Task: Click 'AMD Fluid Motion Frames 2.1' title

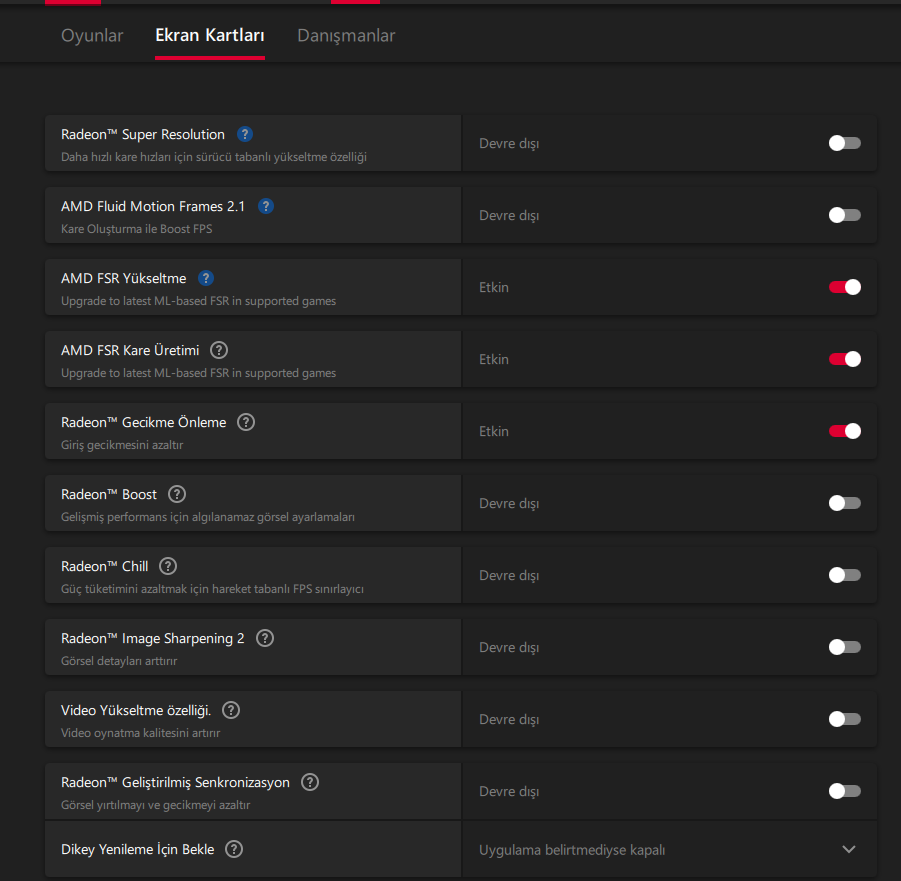Action: [153, 206]
